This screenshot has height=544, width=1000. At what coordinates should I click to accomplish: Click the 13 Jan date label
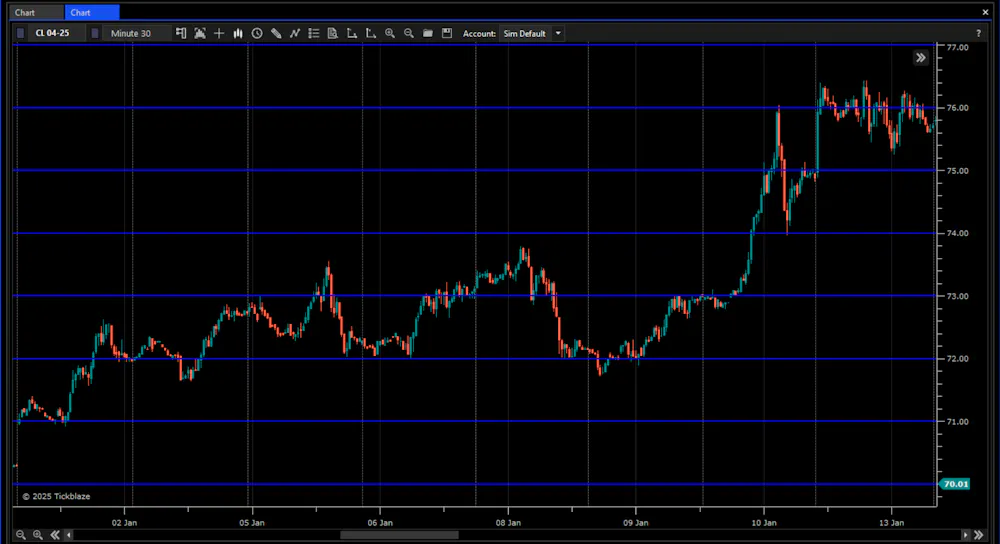coord(892,522)
